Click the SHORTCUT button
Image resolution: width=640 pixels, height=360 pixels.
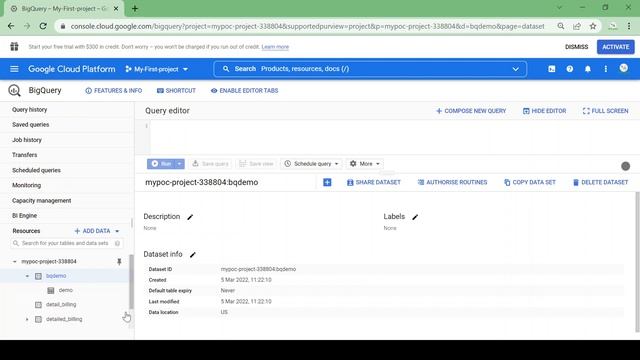coord(176,91)
